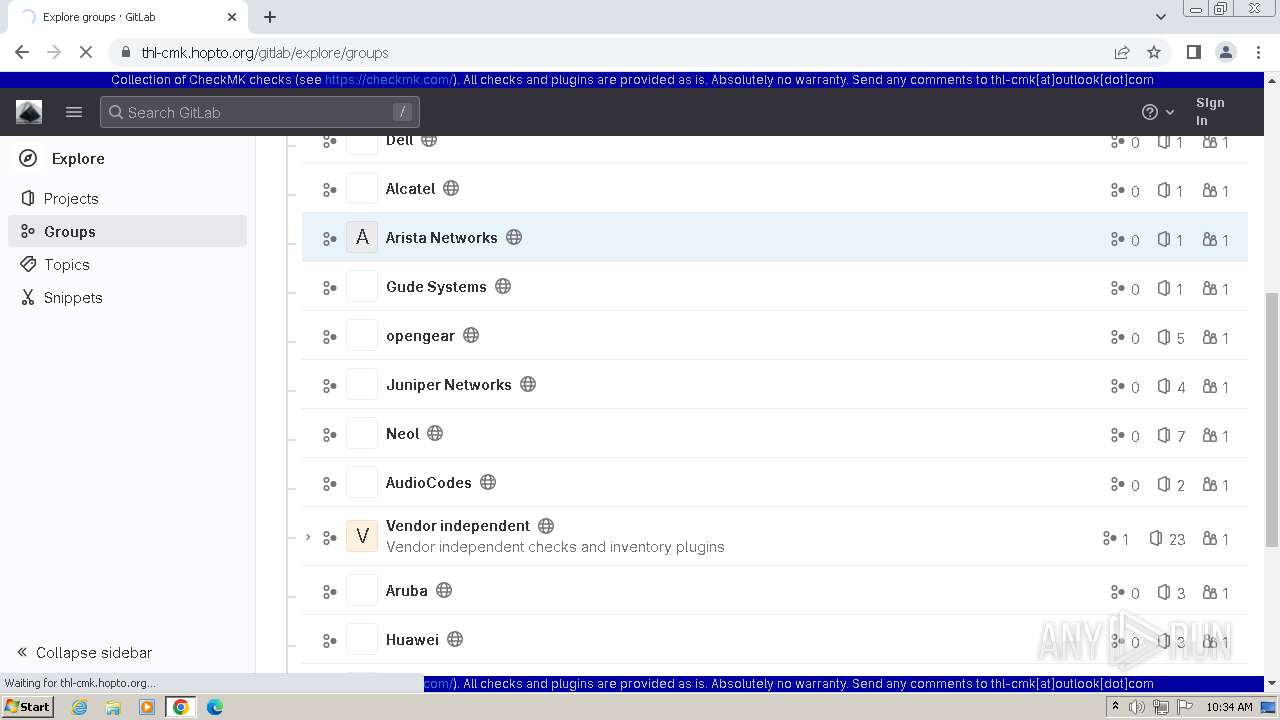
Task: Open the Chrome profile icon
Action: point(1225,52)
